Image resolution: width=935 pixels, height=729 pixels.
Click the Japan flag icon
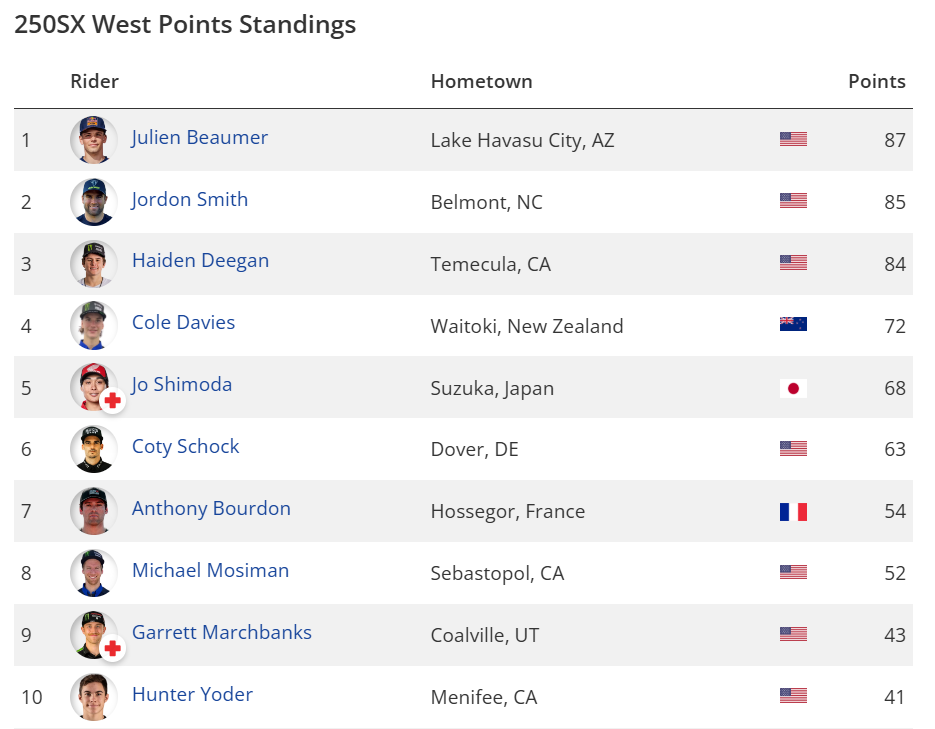793,387
